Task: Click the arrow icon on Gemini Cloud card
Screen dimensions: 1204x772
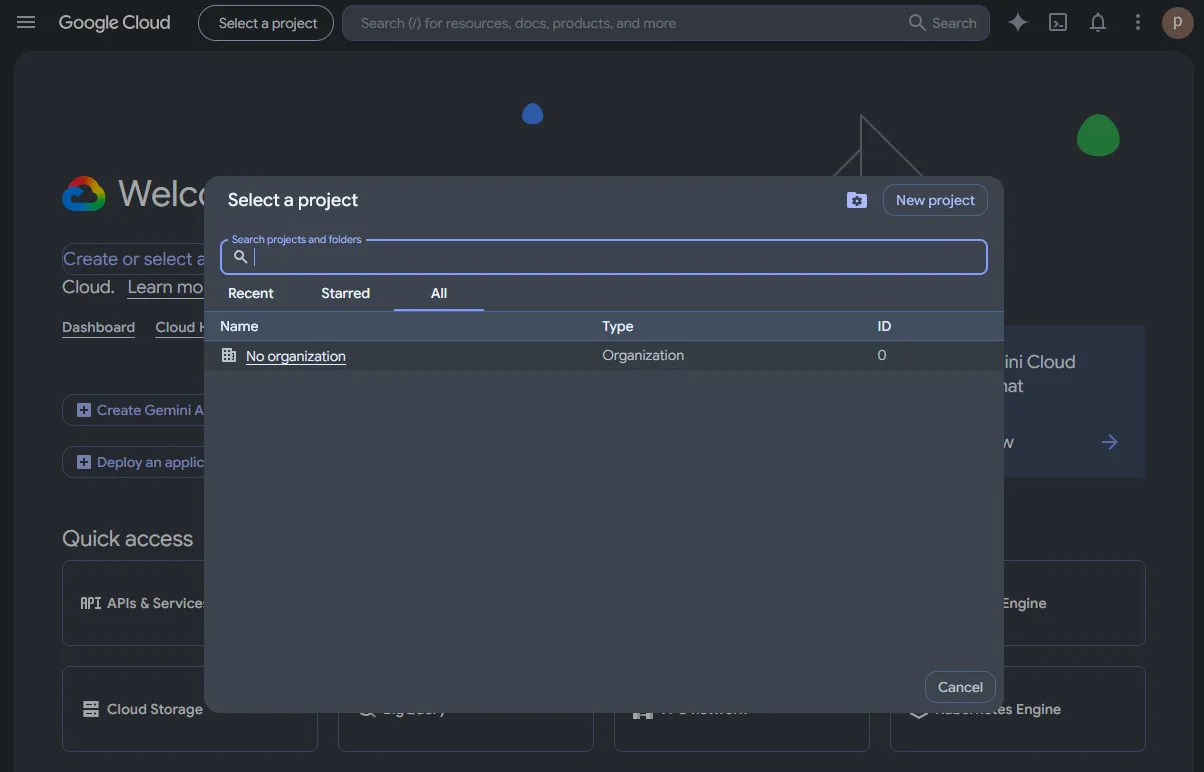Action: pos(1109,442)
